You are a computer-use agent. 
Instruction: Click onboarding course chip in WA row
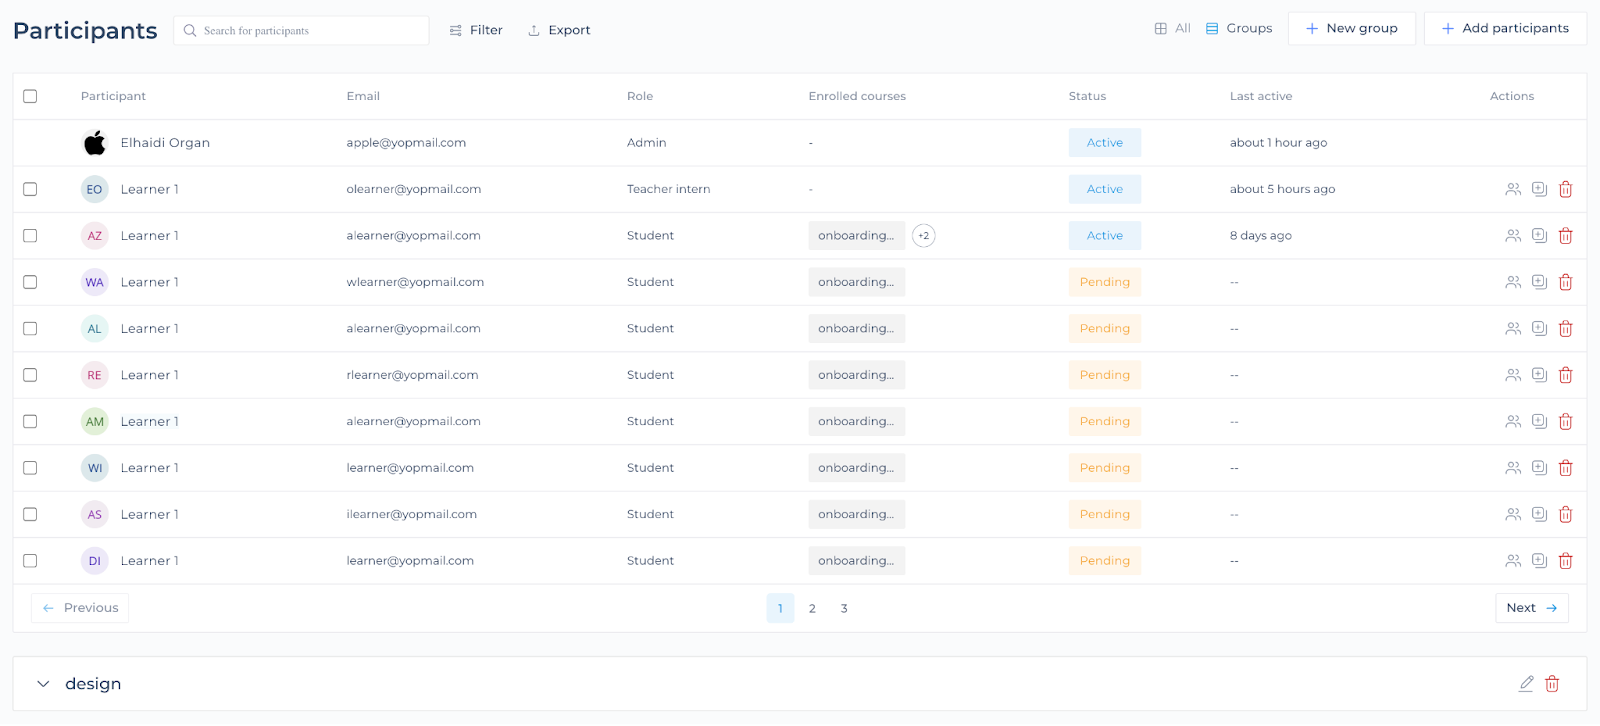pos(857,282)
